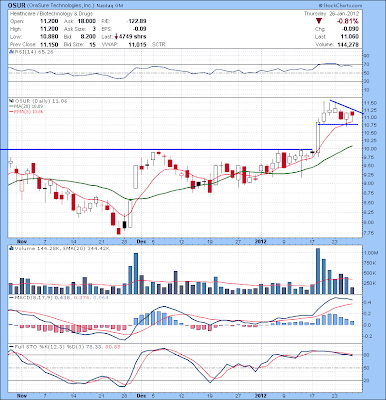Open the StockCharts.com link at top right
The height and width of the screenshot is (400, 386).
tap(340, 5)
